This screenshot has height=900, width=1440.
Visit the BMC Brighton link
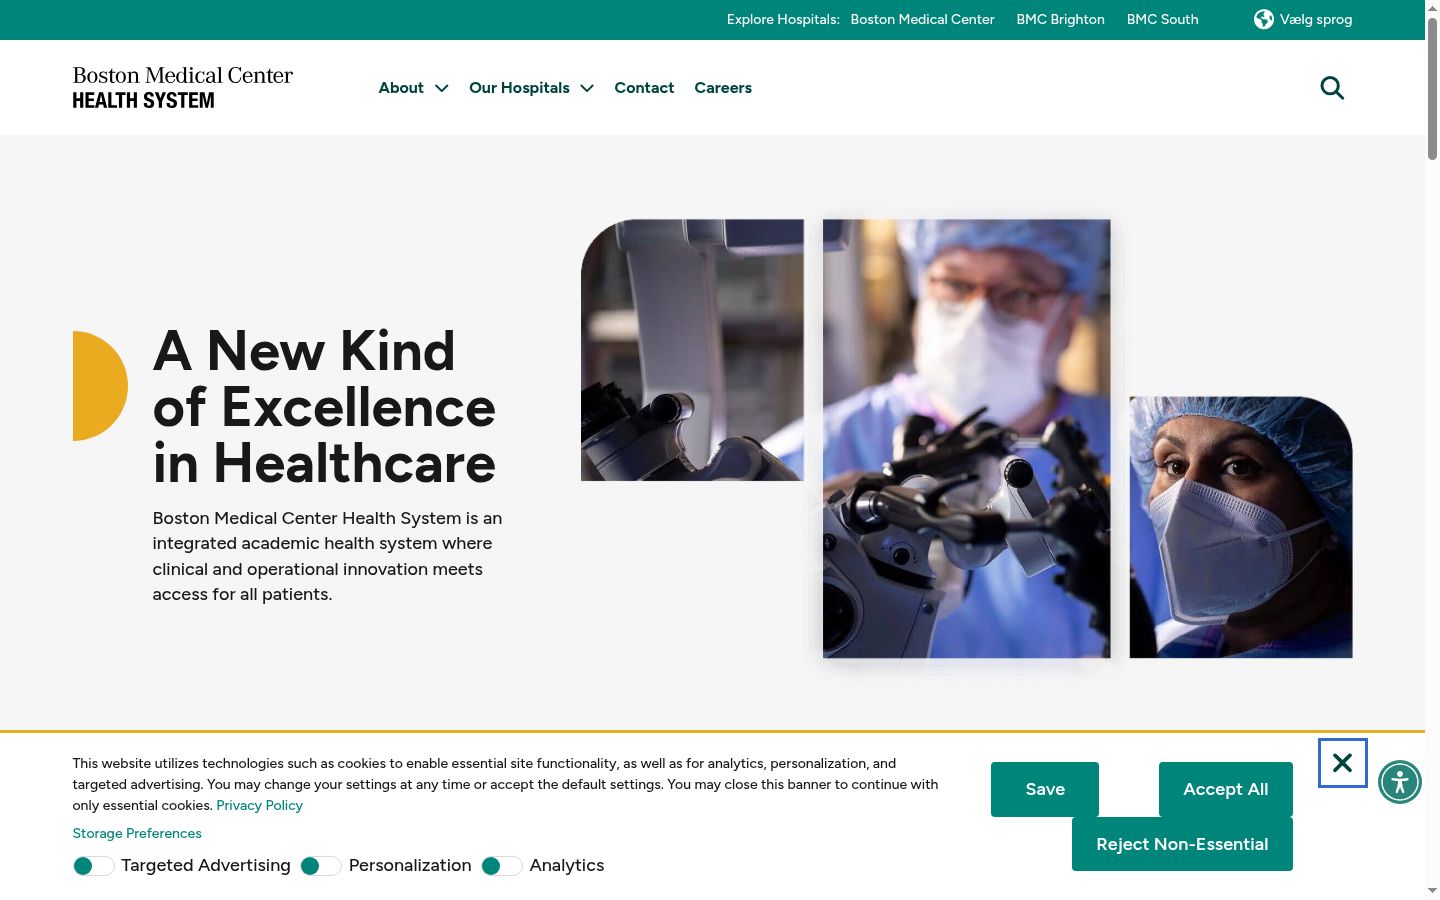1060,19
